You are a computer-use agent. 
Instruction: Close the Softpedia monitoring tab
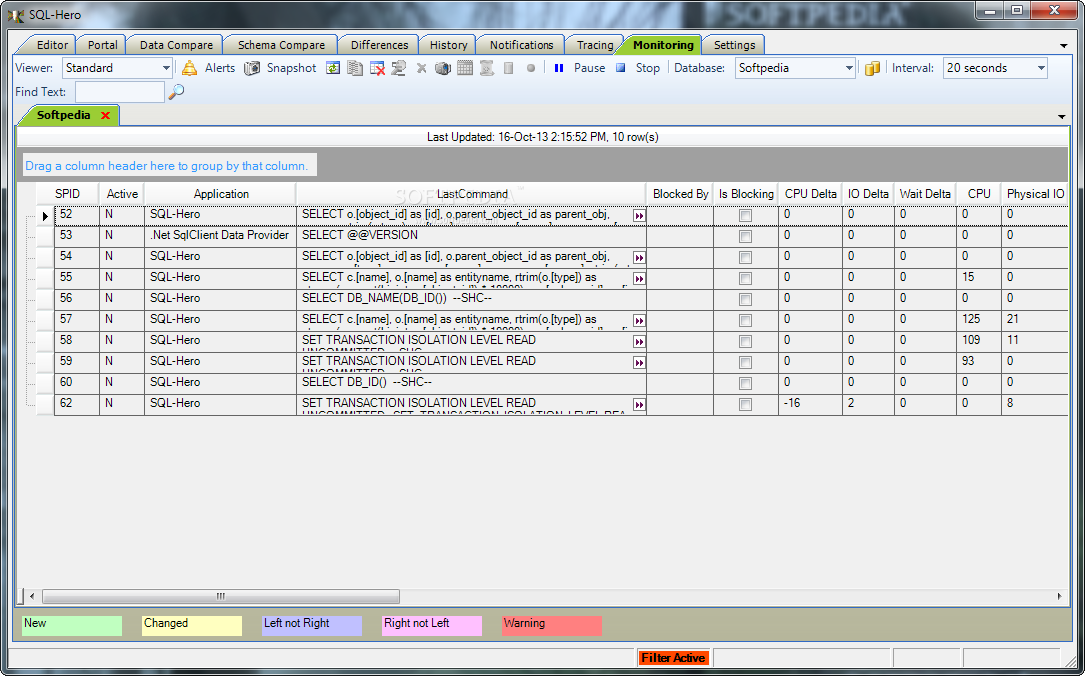point(105,116)
